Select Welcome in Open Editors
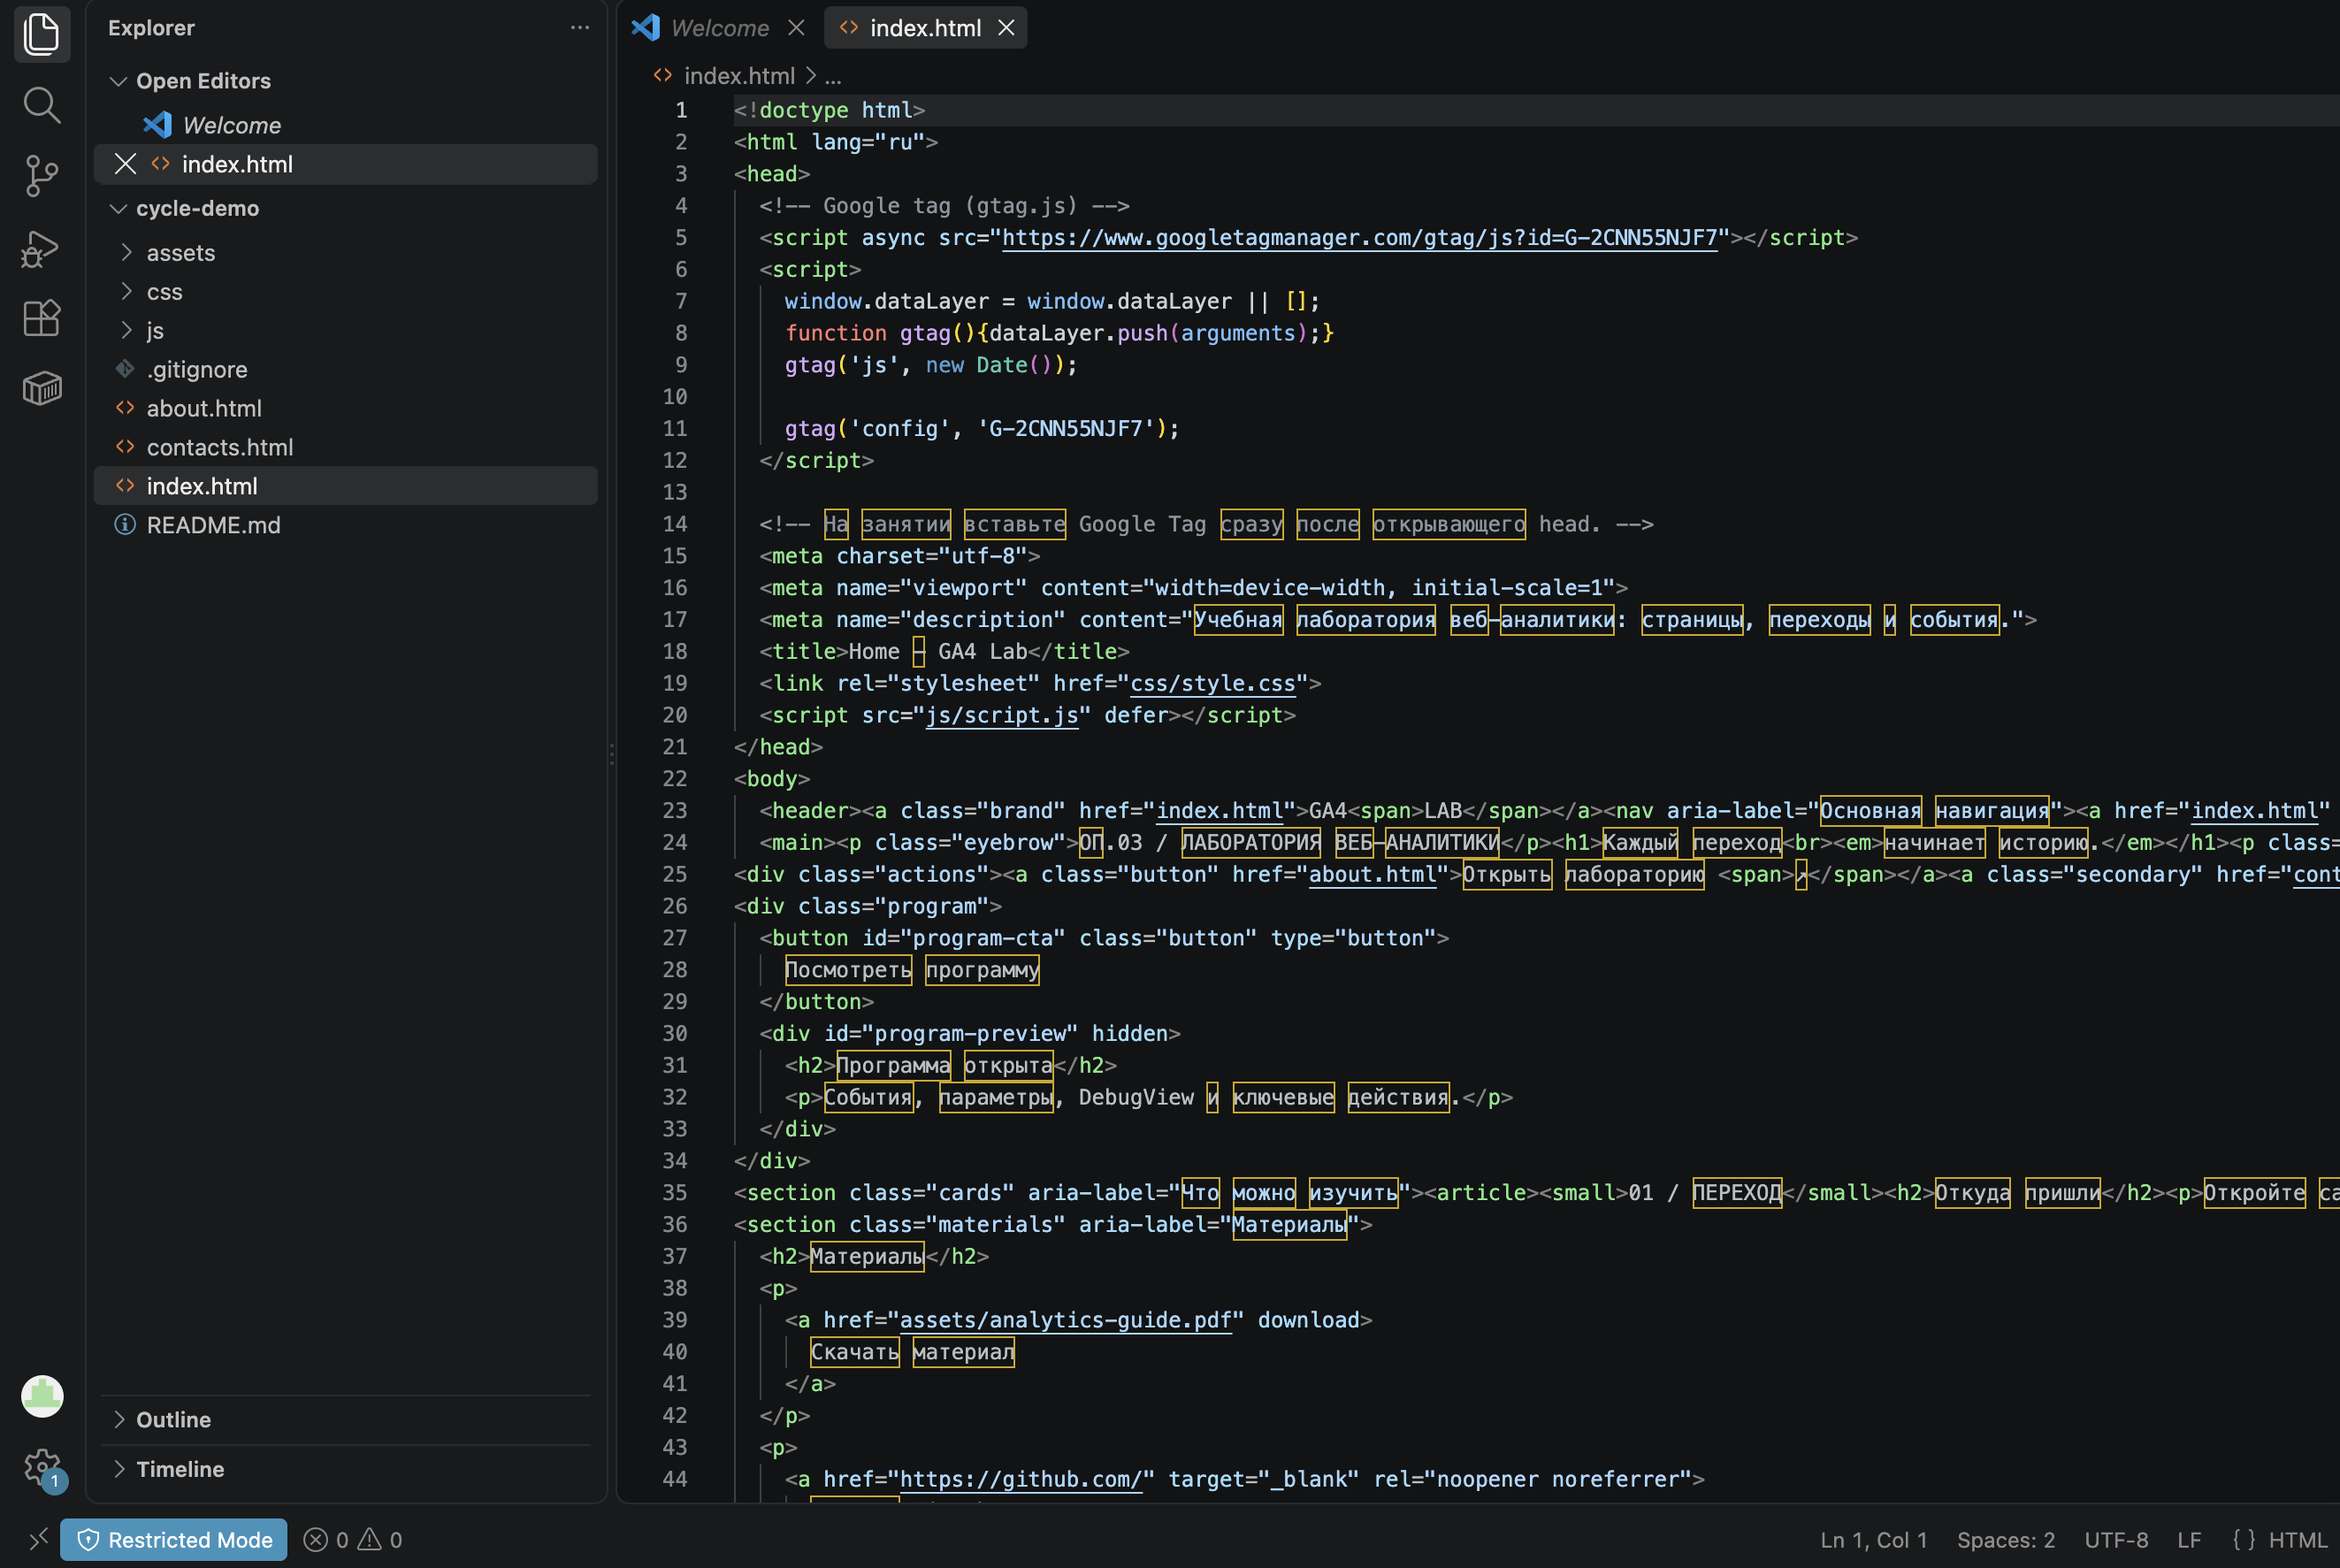Image resolution: width=2340 pixels, height=1568 pixels. pyautogui.click(x=346, y=125)
